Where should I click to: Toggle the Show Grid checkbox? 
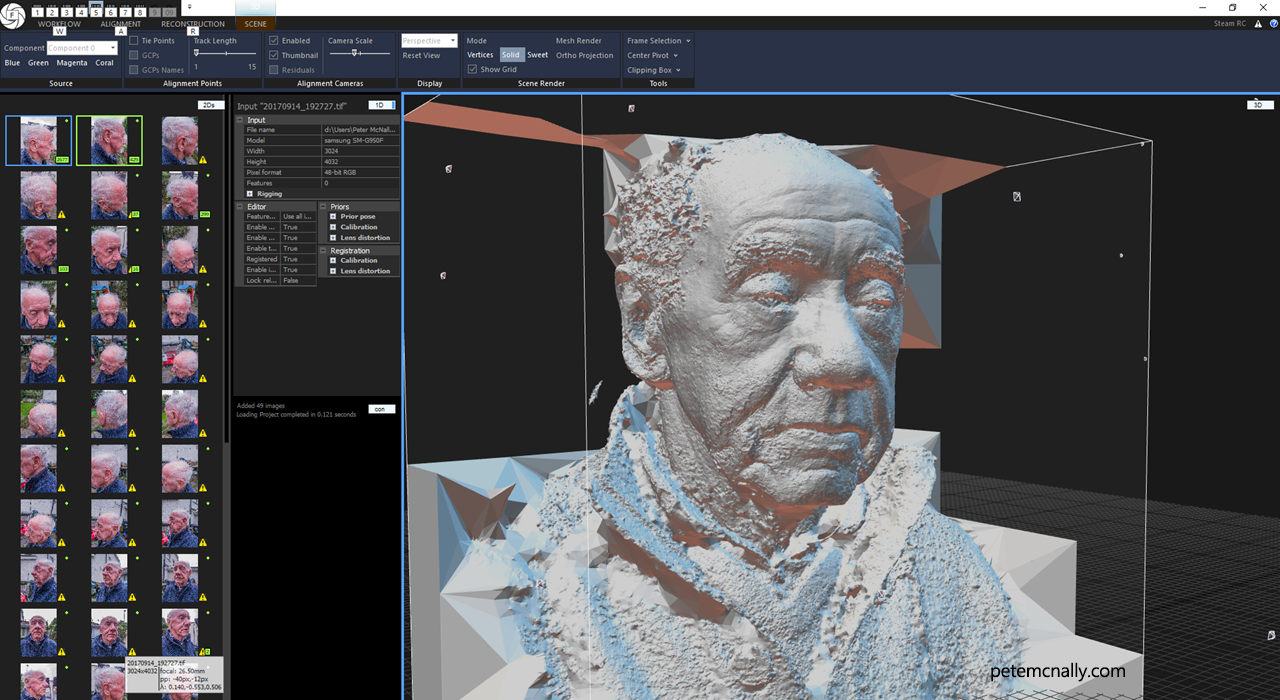[x=473, y=70]
